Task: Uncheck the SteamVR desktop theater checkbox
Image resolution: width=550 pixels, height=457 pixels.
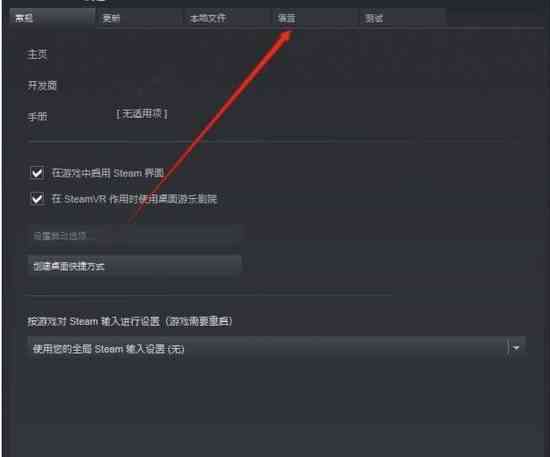Action: [x=37, y=199]
